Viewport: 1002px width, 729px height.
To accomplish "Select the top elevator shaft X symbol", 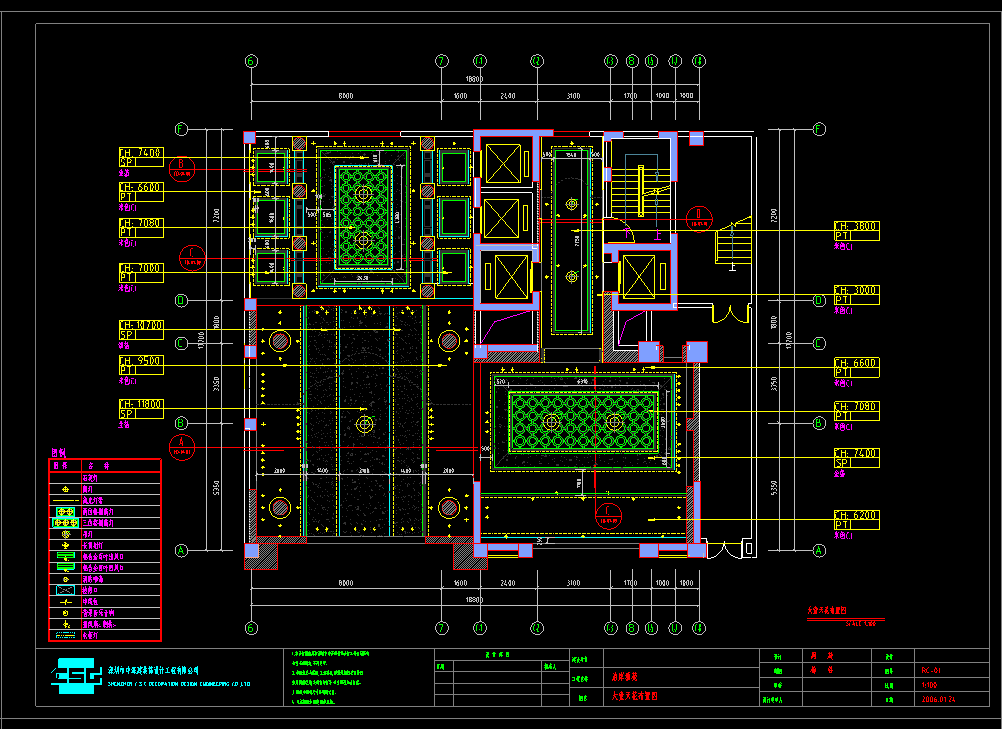I will click(502, 163).
